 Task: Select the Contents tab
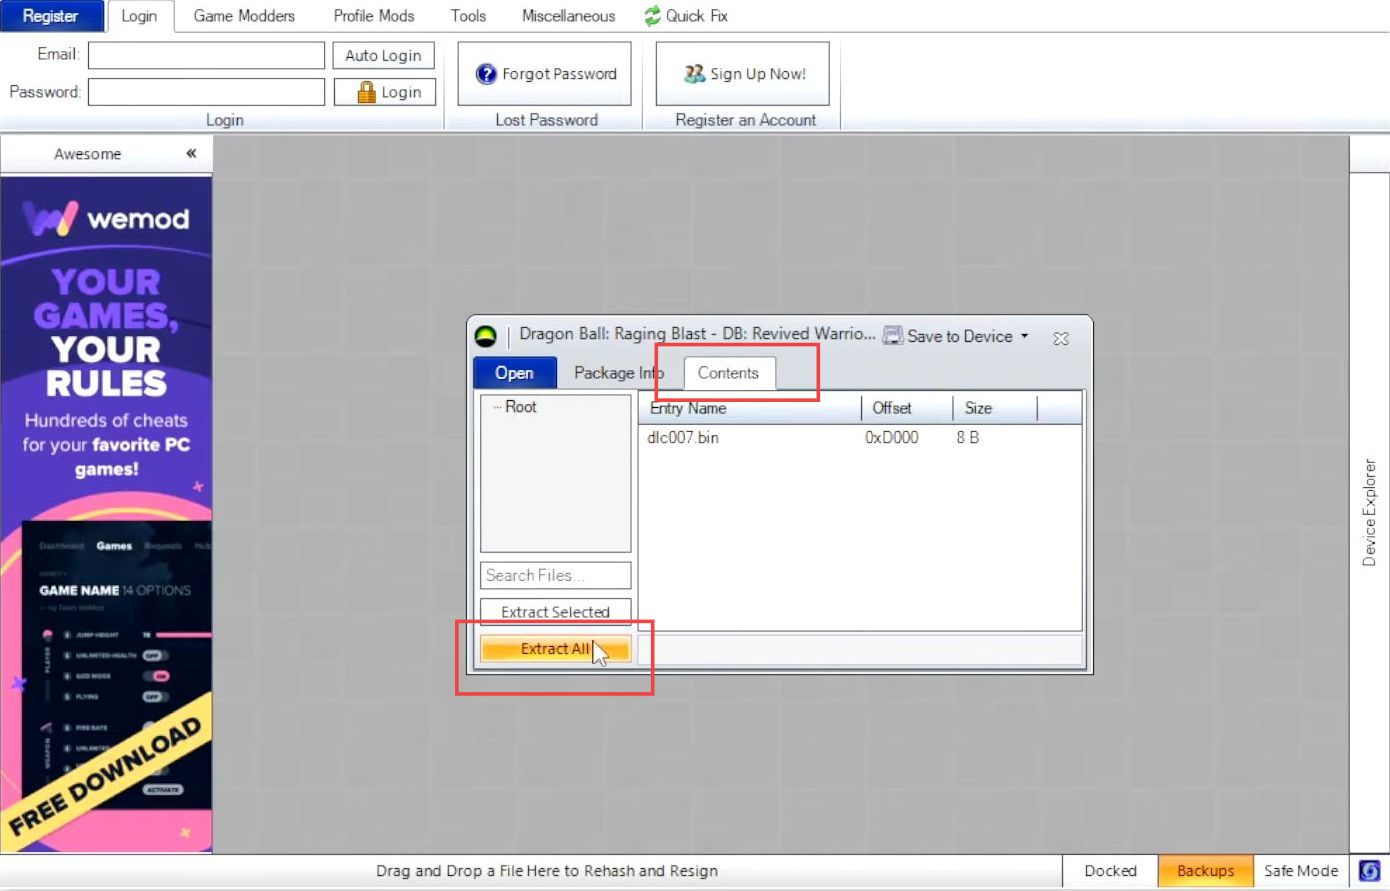coord(729,373)
